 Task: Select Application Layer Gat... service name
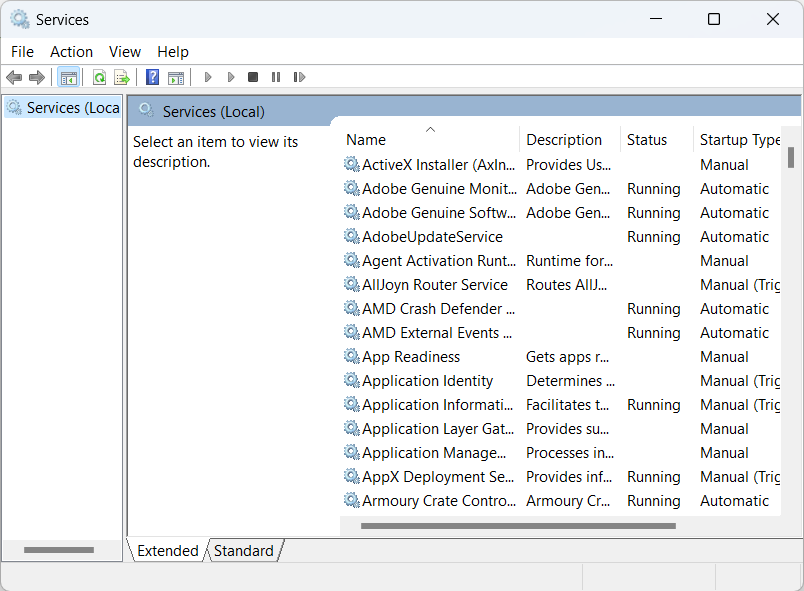[438, 429]
